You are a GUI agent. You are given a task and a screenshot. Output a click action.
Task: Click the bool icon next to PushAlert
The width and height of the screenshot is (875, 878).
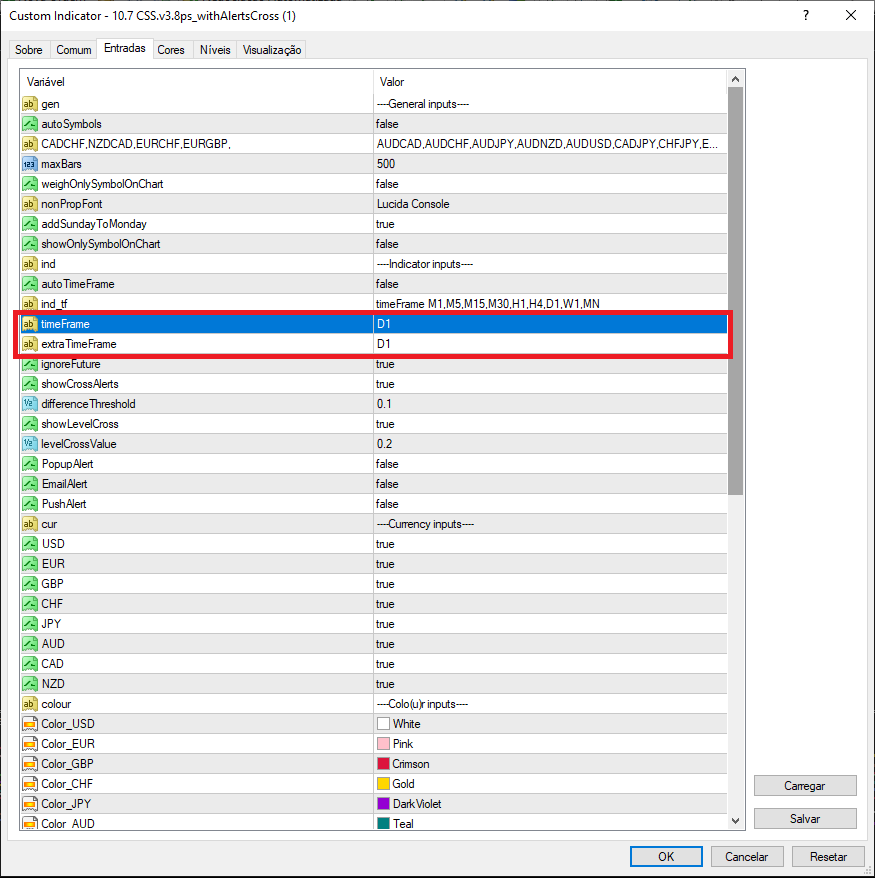30,504
